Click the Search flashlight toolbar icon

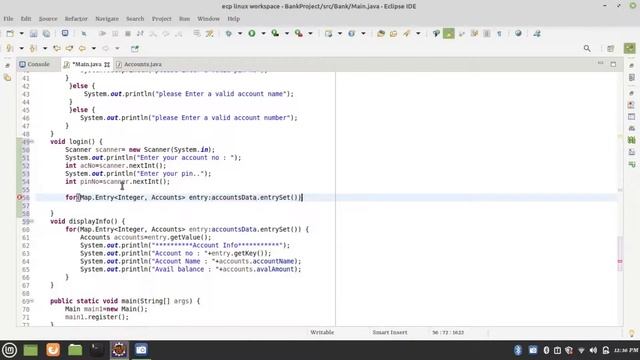coord(407,34)
